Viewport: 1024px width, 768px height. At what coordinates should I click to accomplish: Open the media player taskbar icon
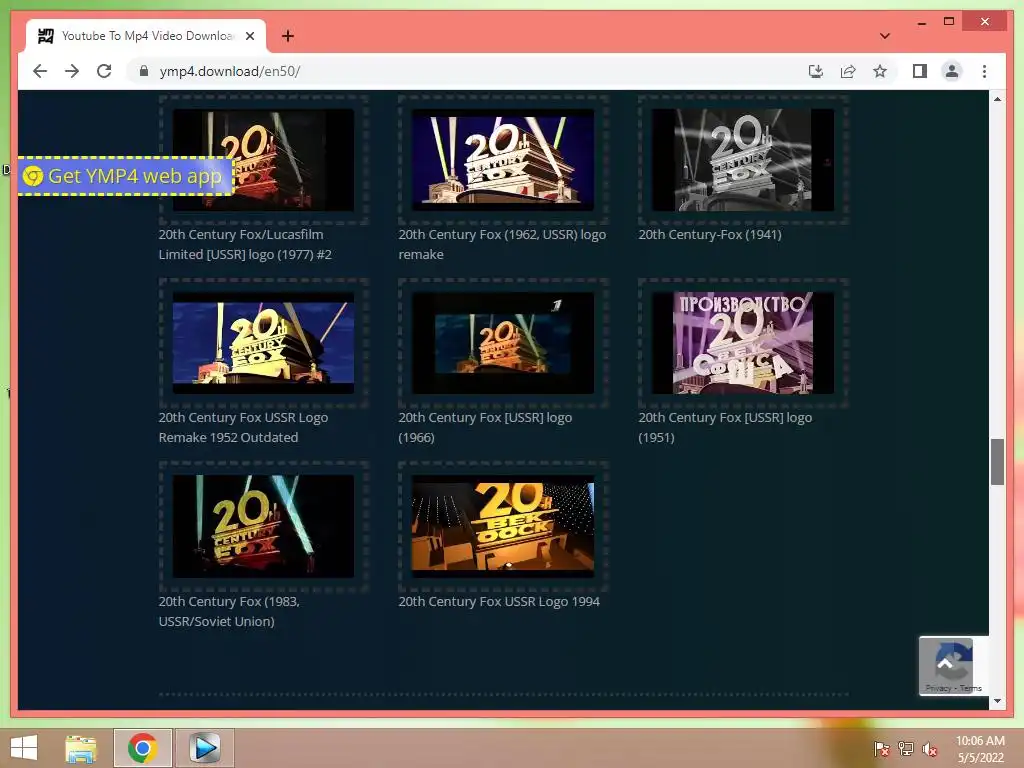click(204, 748)
